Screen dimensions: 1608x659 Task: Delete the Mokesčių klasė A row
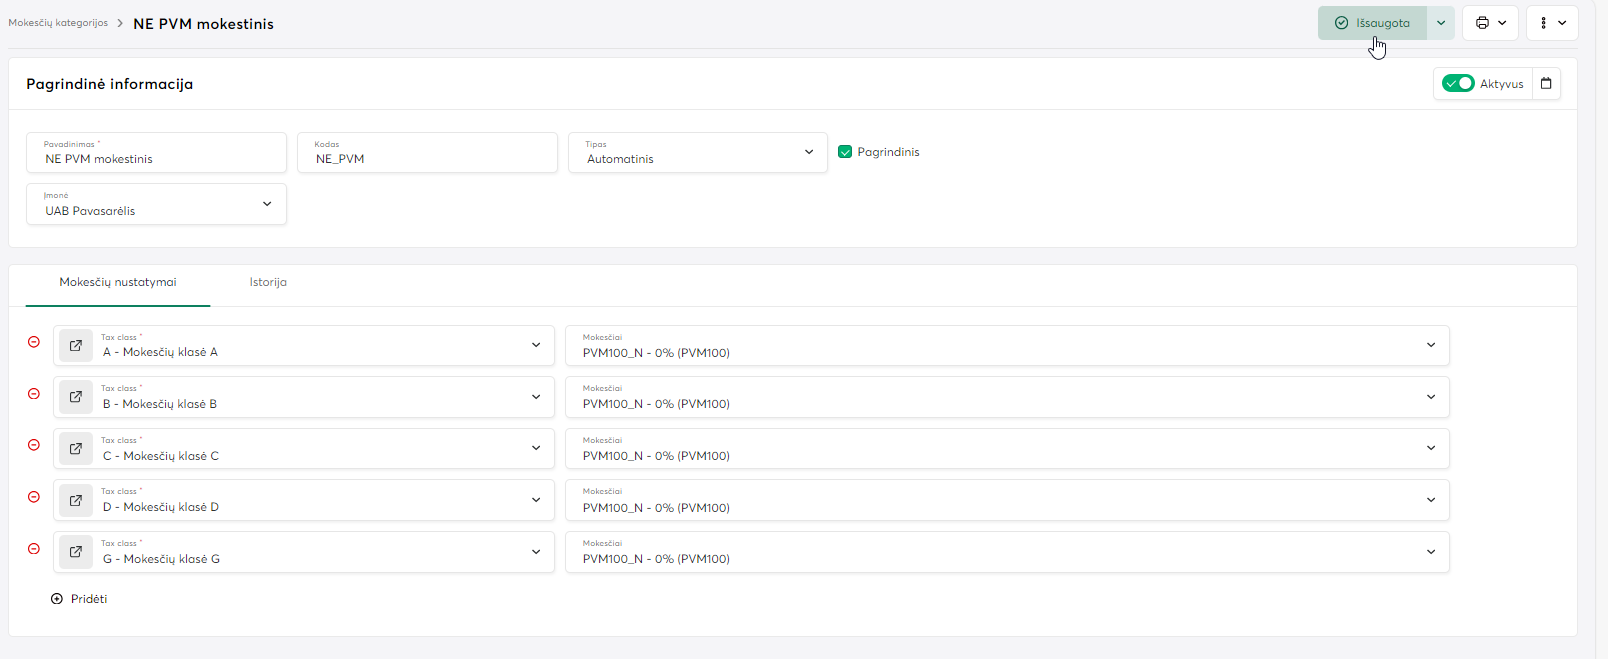(34, 342)
